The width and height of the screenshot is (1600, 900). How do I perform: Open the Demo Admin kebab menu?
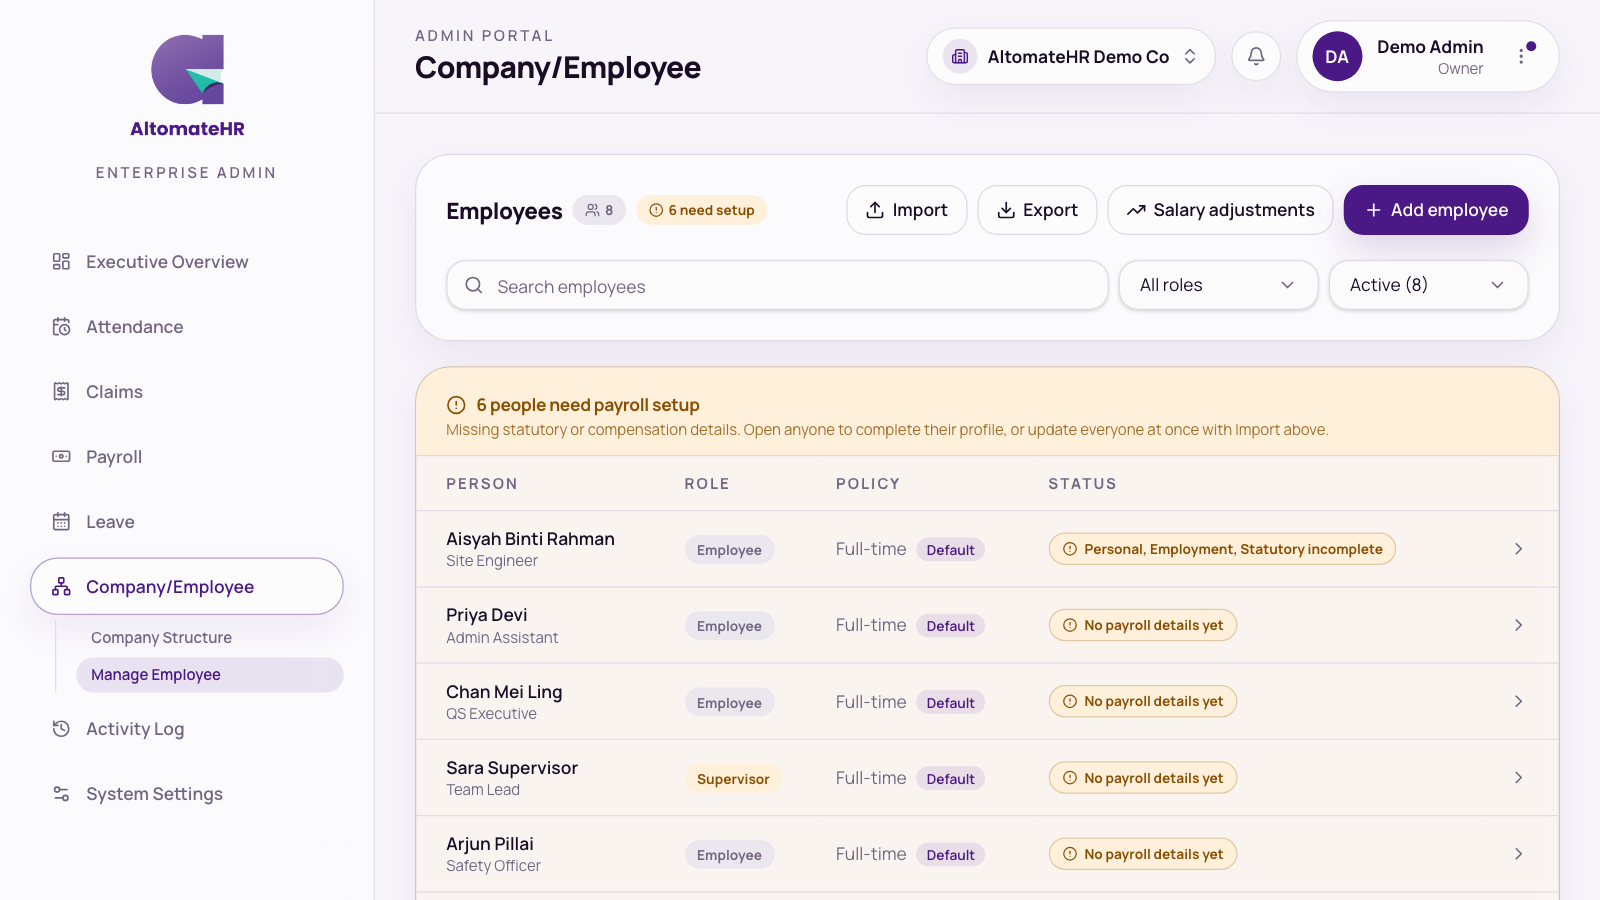click(1522, 56)
